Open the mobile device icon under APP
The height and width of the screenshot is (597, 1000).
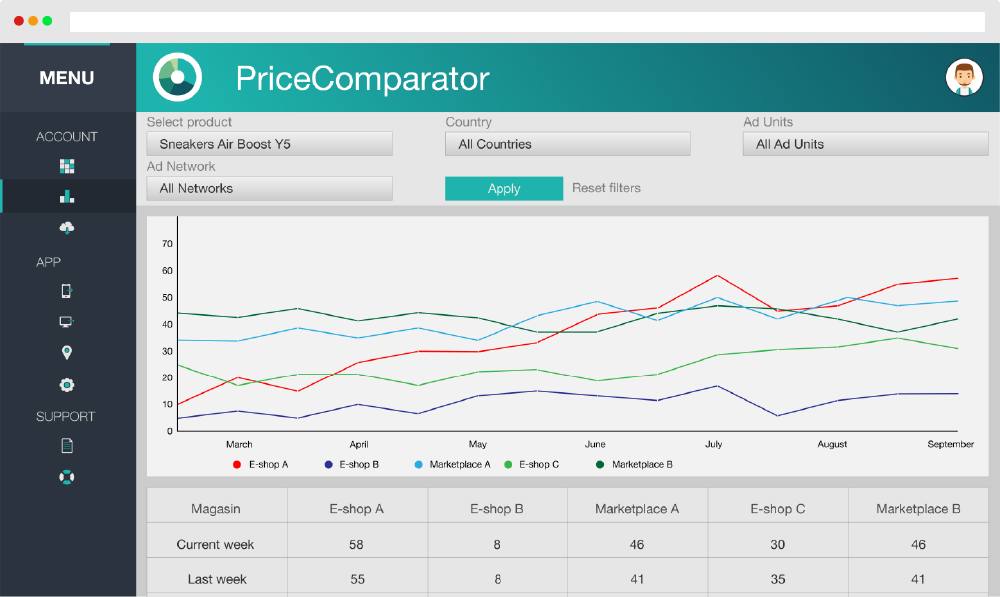coord(66,291)
